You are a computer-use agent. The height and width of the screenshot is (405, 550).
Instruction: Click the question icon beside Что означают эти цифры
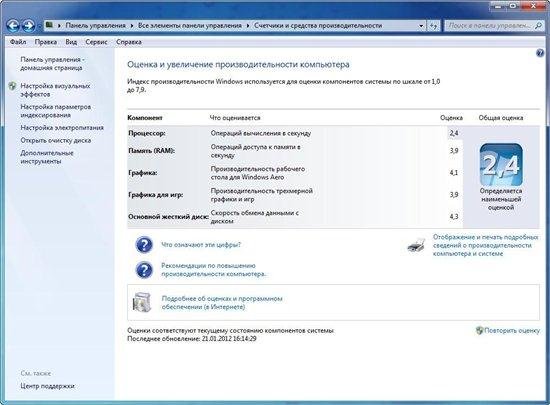click(144, 245)
